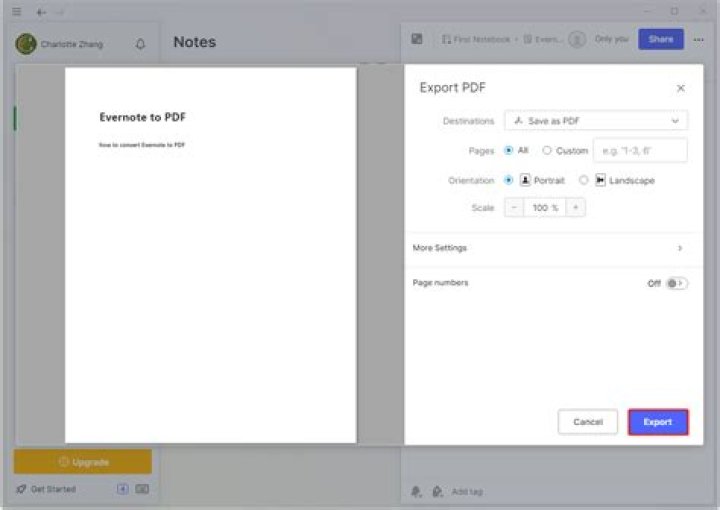Click the keyboard icon in the sidebar footer

pyautogui.click(x=142, y=489)
